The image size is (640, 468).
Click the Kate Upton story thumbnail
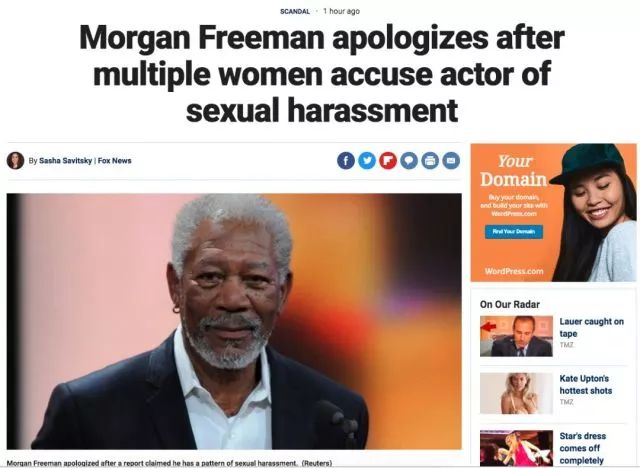click(x=516, y=393)
